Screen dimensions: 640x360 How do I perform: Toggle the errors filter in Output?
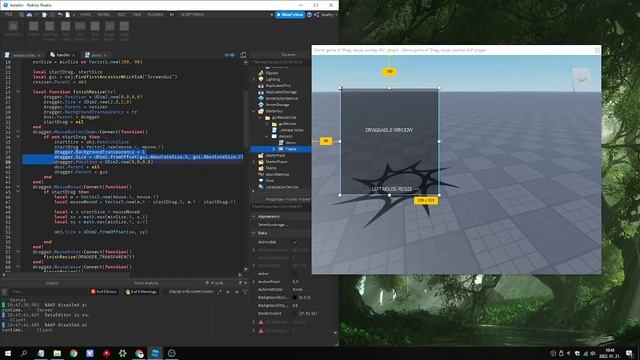pyautogui.click(x=104, y=292)
